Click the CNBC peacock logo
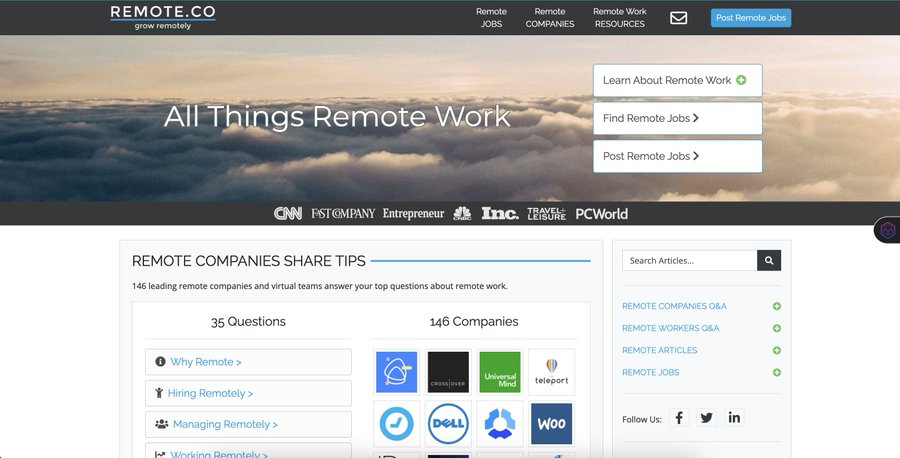 462,214
